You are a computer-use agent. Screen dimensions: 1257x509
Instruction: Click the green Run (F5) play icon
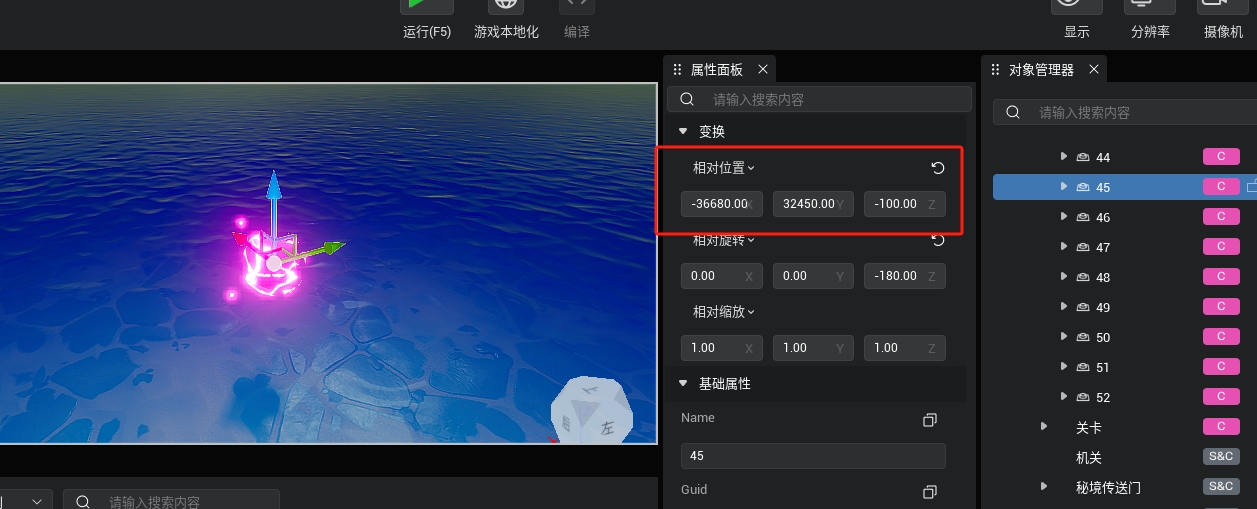(x=426, y=6)
